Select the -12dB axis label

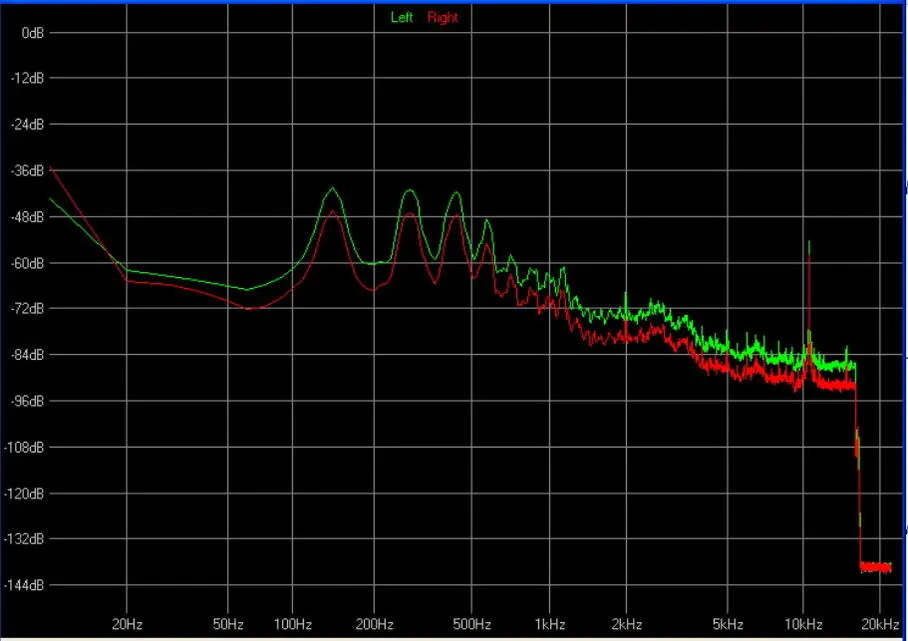tap(28, 78)
